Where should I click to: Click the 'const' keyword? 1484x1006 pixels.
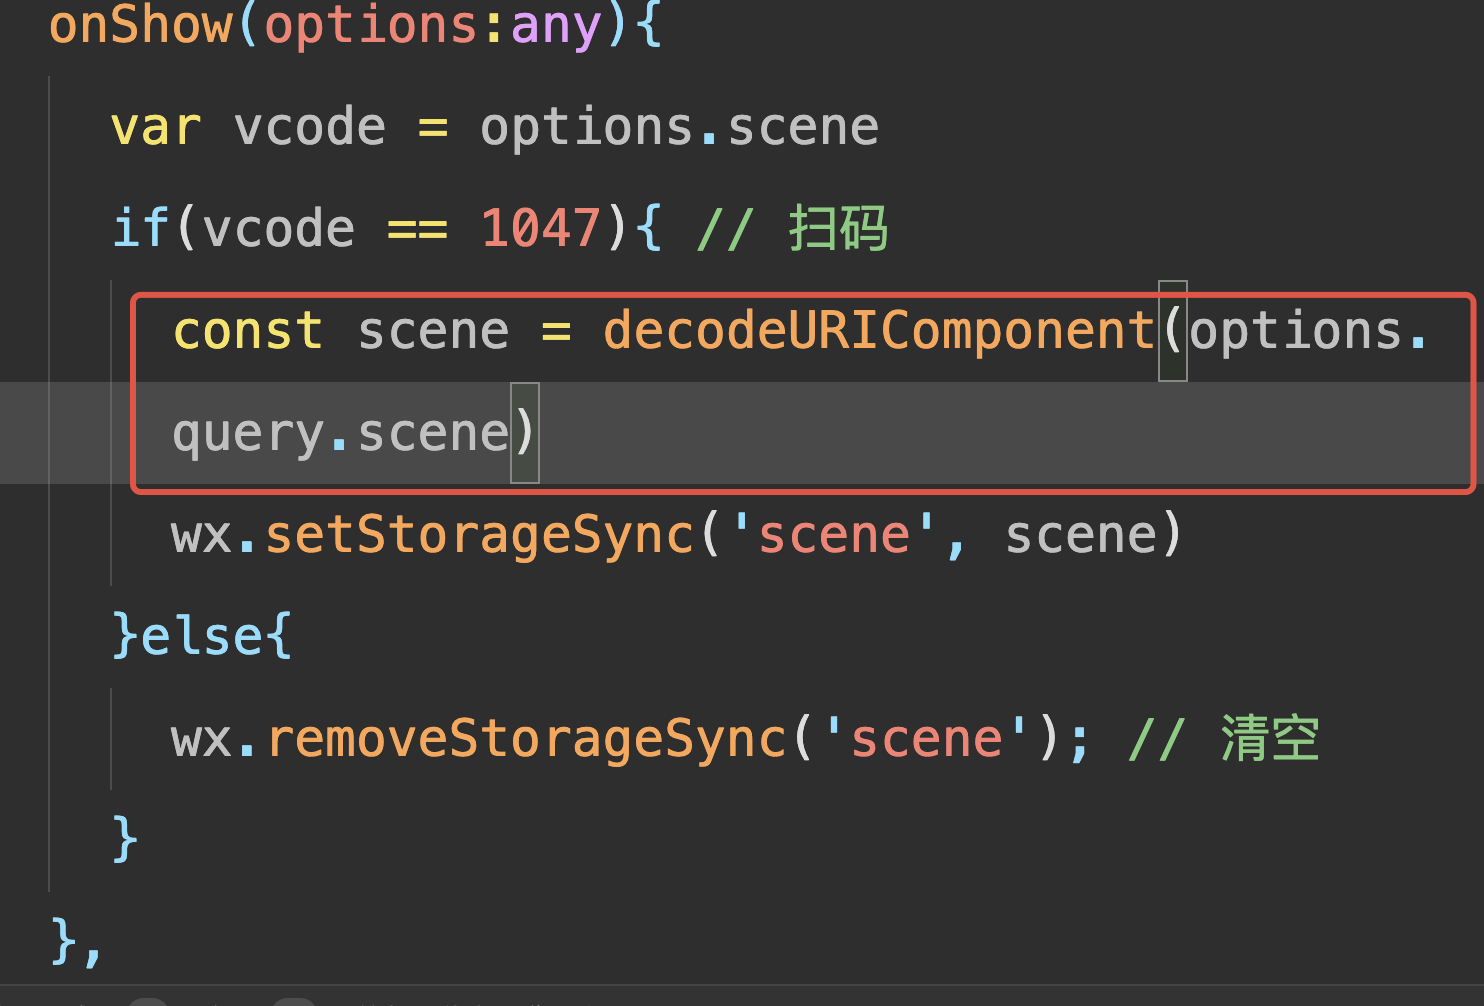pyautogui.click(x=248, y=331)
